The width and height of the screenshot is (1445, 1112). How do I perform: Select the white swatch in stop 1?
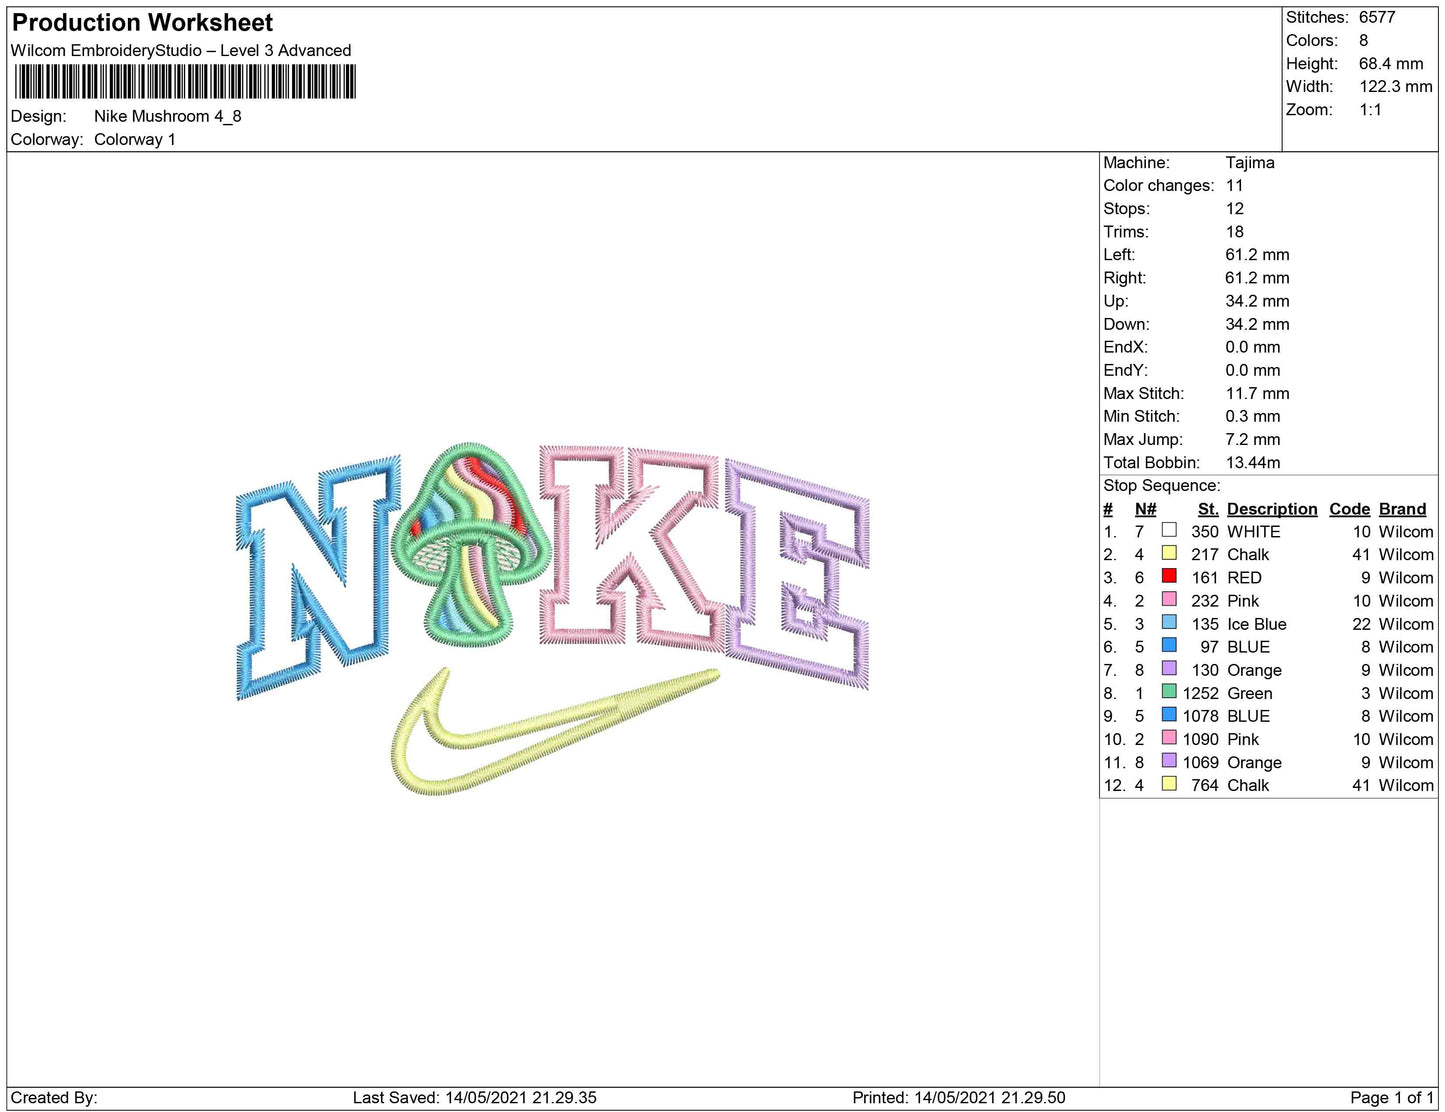(x=1168, y=531)
